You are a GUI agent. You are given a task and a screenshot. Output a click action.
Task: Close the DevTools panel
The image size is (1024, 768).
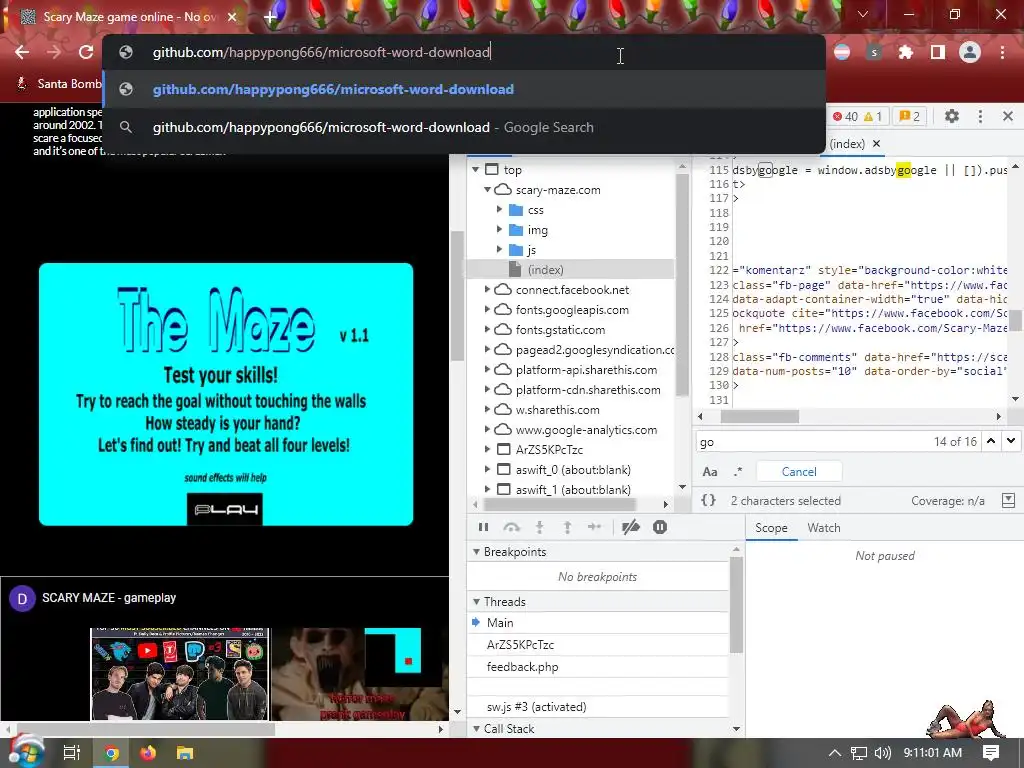[1008, 116]
